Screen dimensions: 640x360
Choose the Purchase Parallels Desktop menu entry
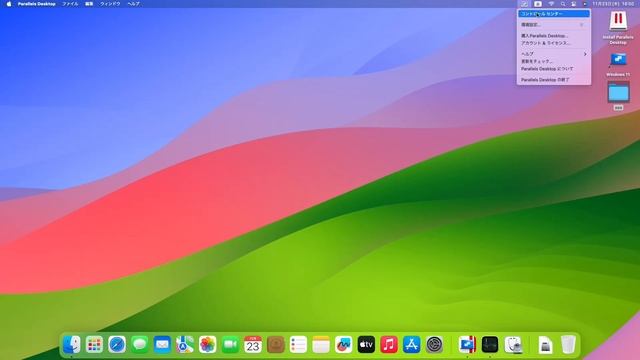(x=554, y=36)
